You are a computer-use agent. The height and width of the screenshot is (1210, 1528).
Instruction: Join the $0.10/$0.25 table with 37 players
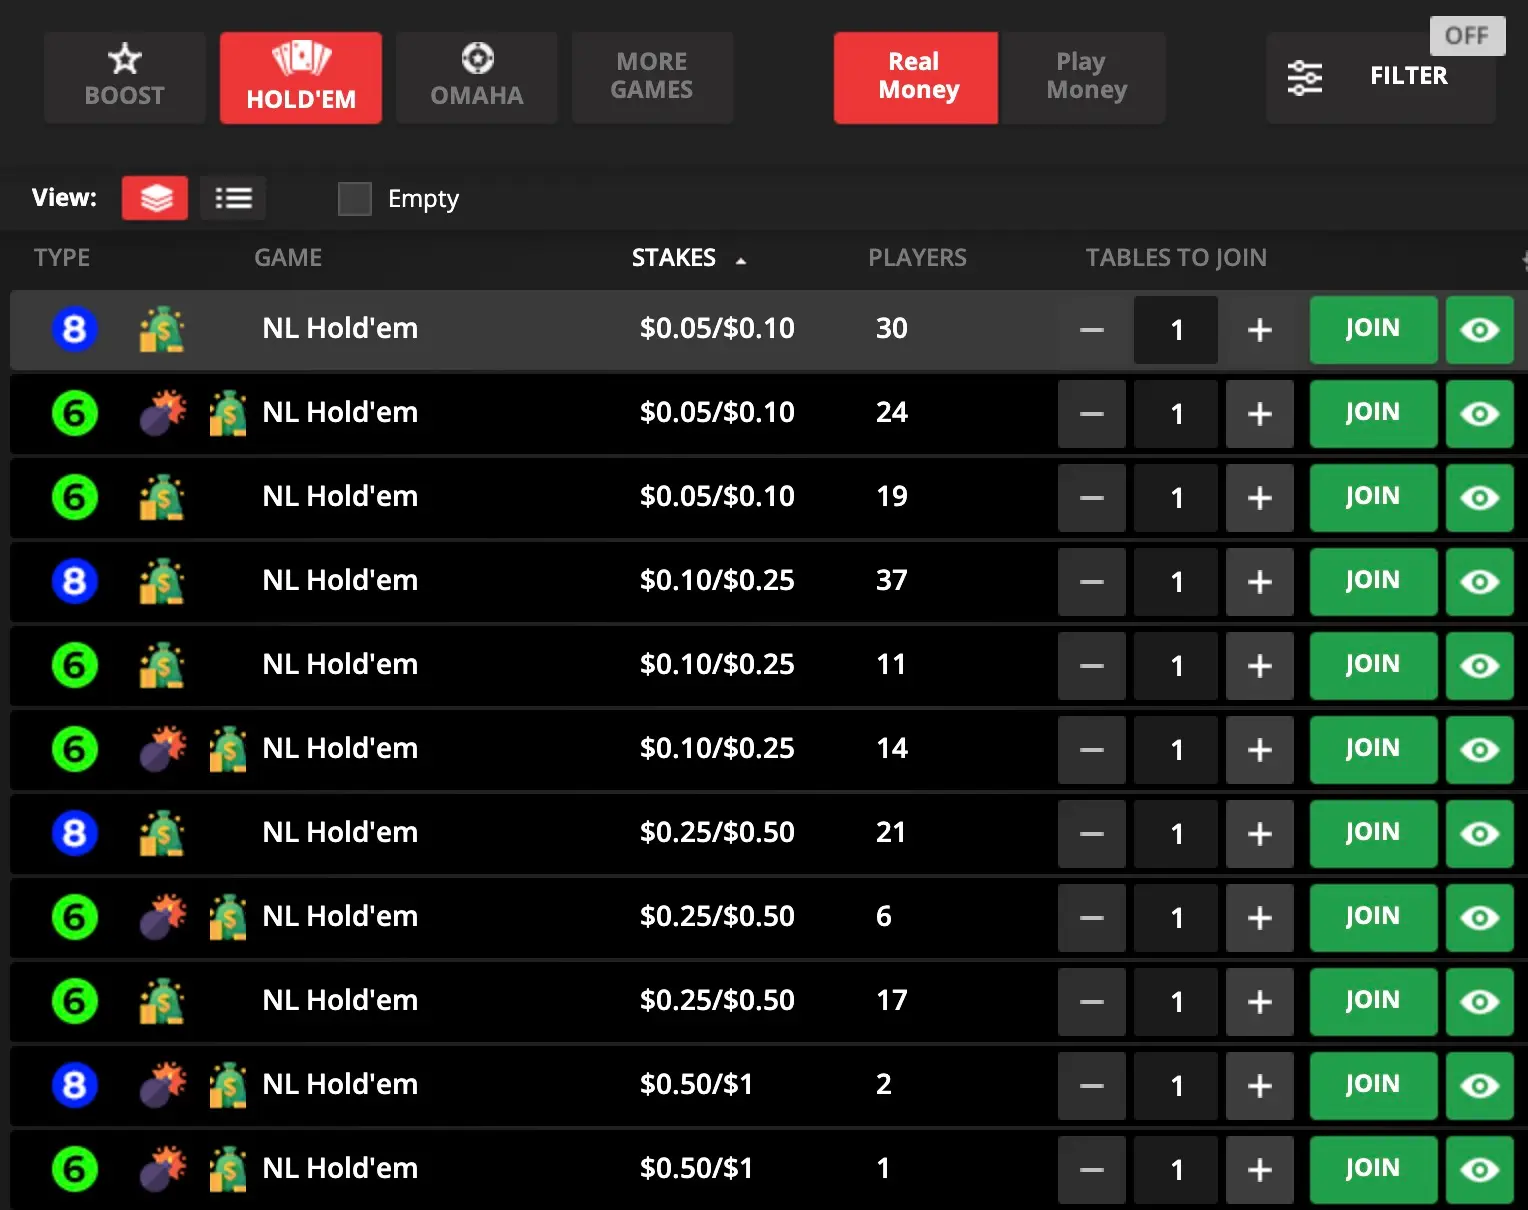[1373, 581]
